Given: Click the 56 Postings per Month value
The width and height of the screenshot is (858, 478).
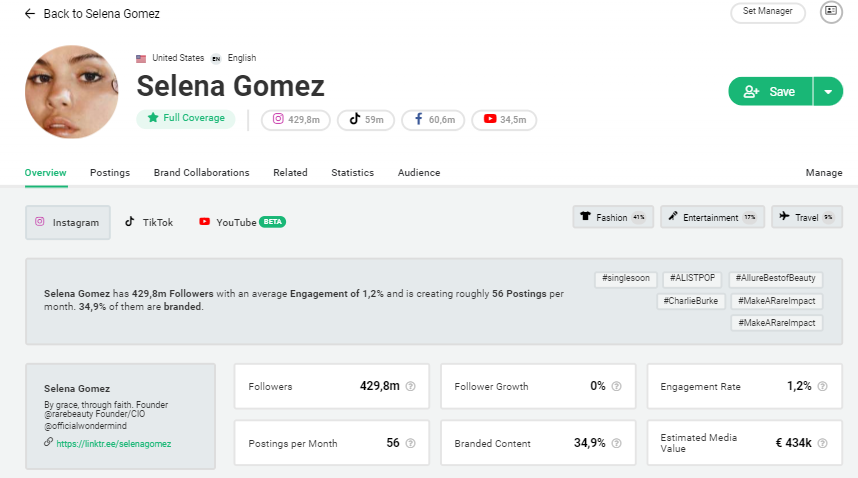Looking at the screenshot, I should click(393, 443).
